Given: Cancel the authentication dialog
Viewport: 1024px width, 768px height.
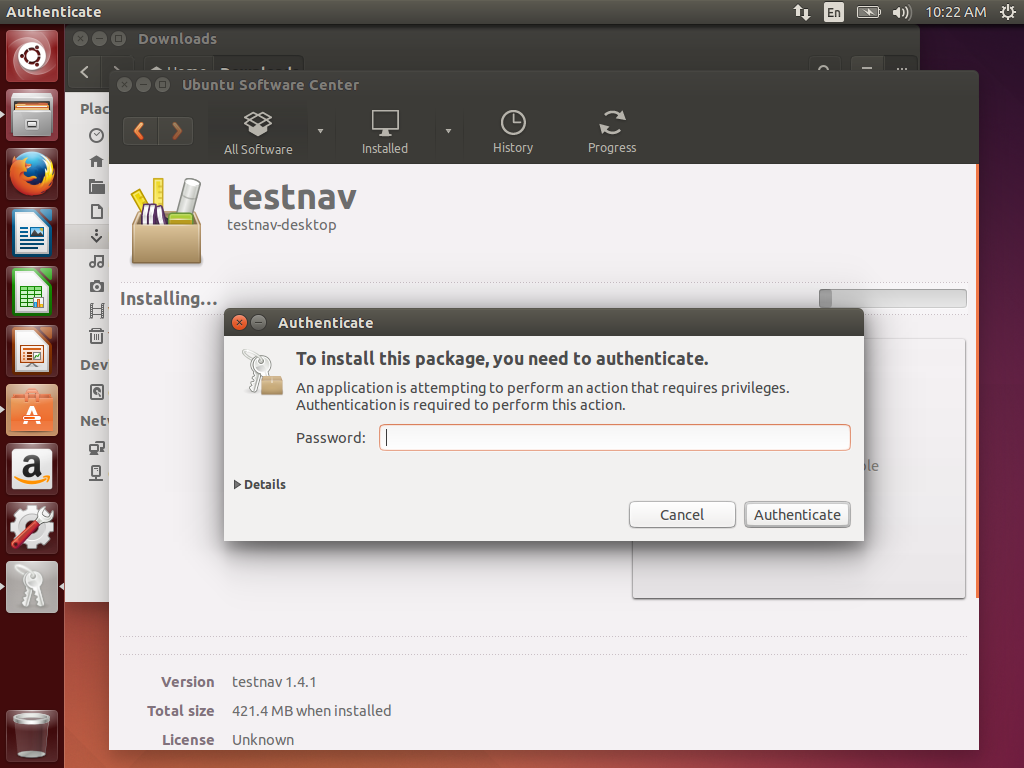Looking at the screenshot, I should pyautogui.click(x=682, y=514).
